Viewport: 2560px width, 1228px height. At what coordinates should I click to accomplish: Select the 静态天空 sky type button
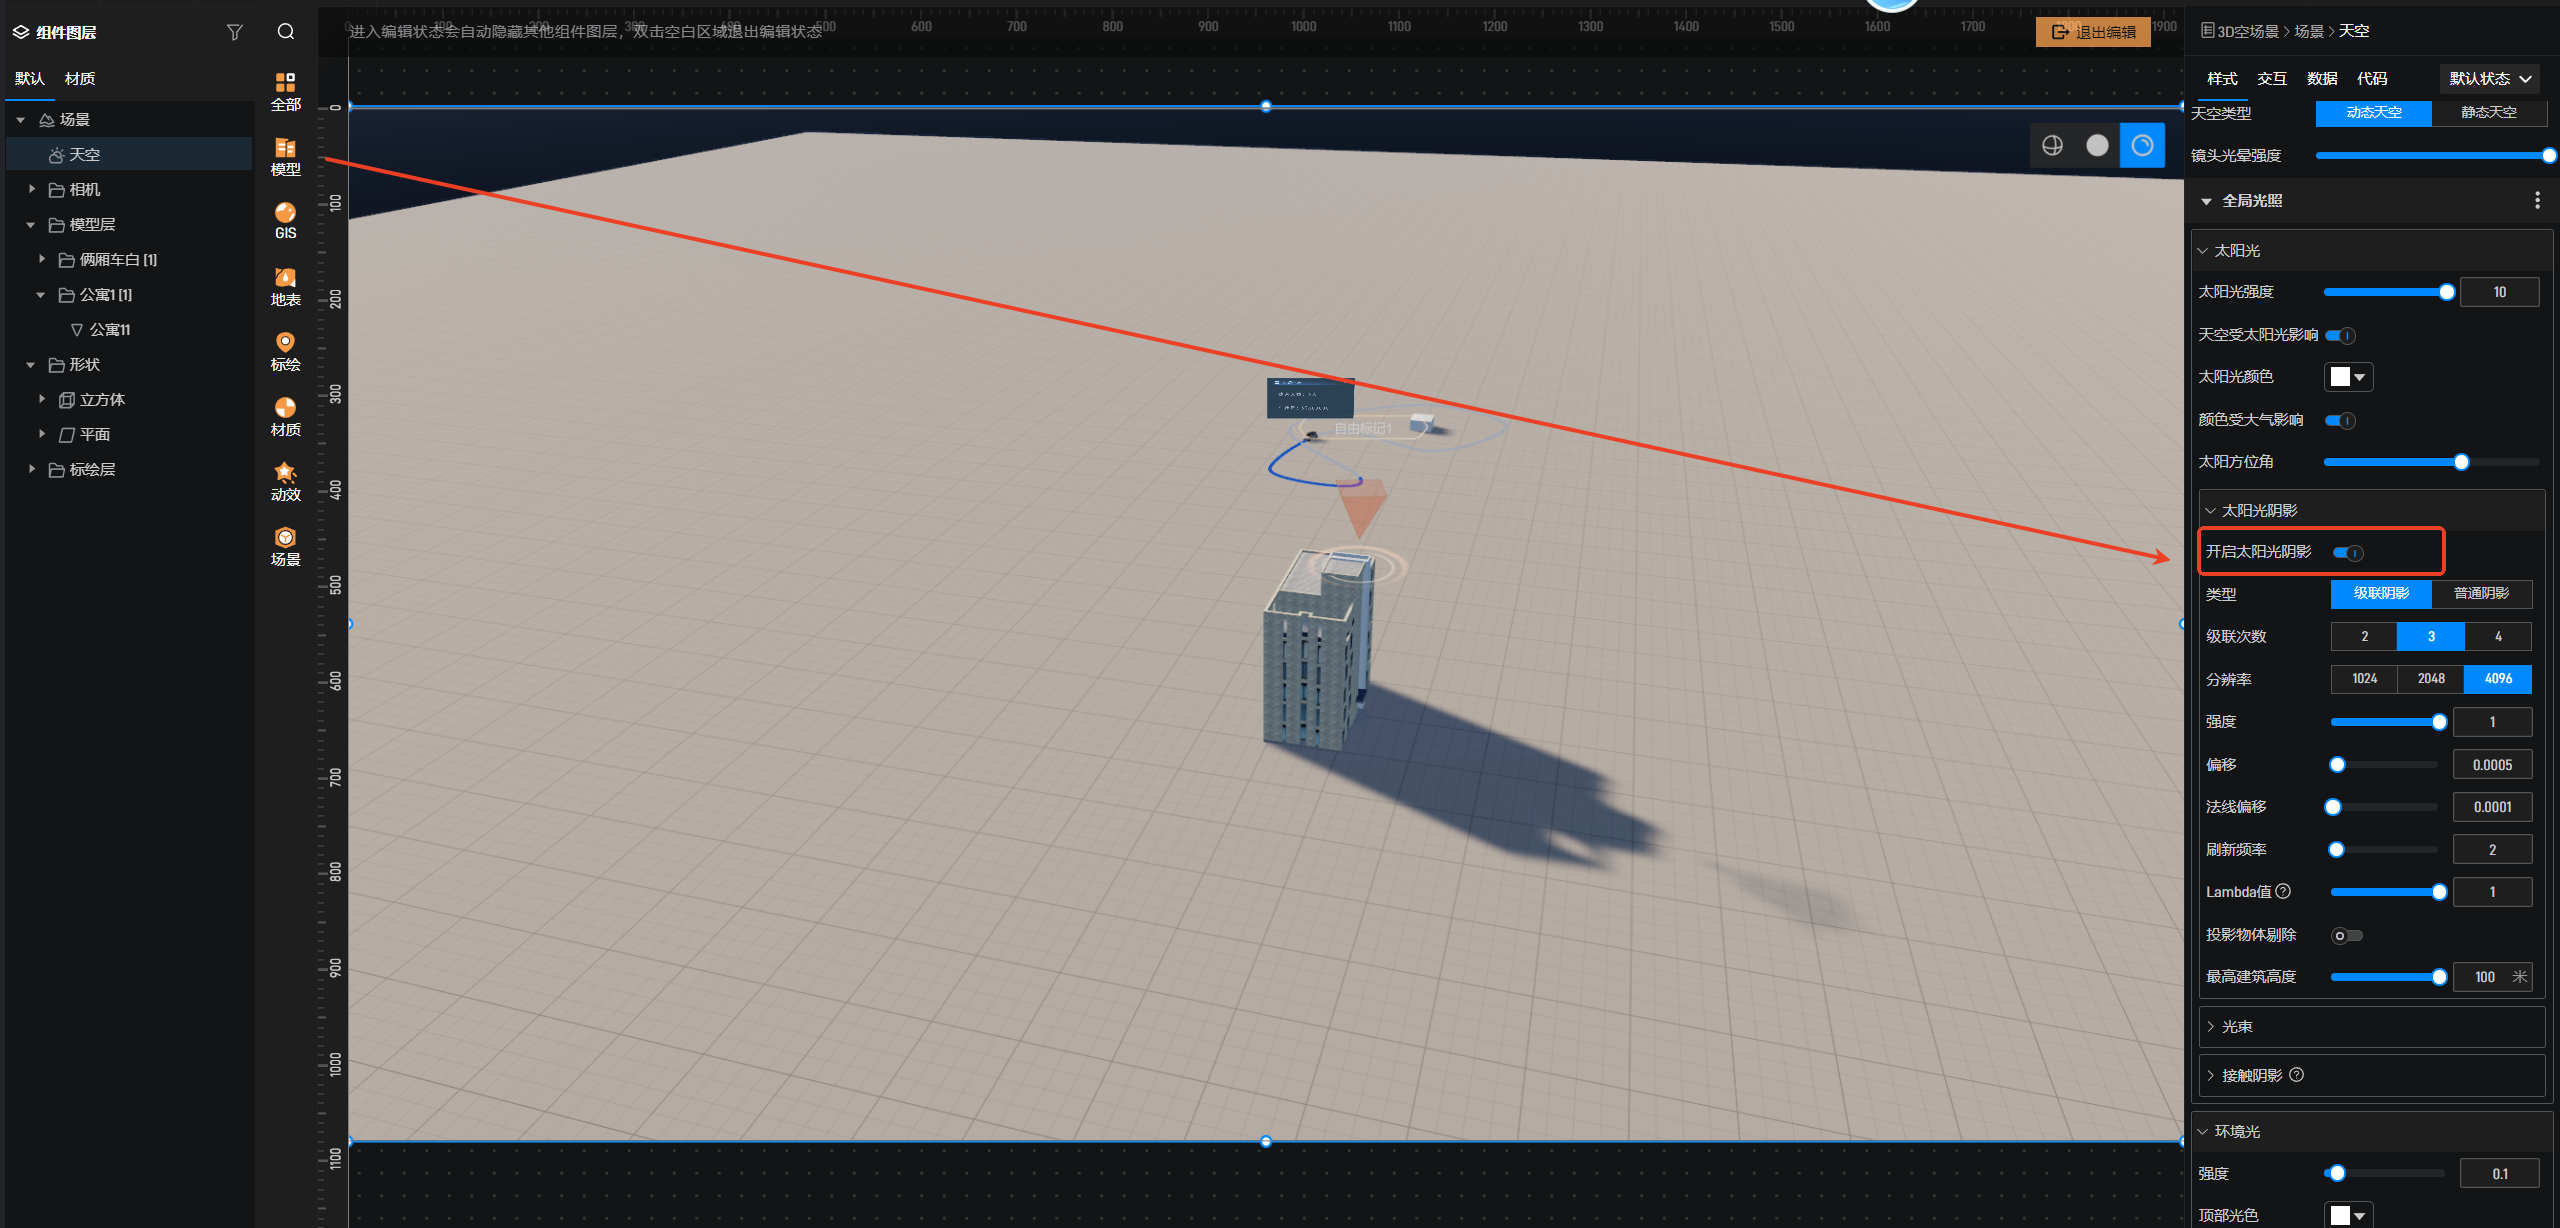click(2488, 113)
